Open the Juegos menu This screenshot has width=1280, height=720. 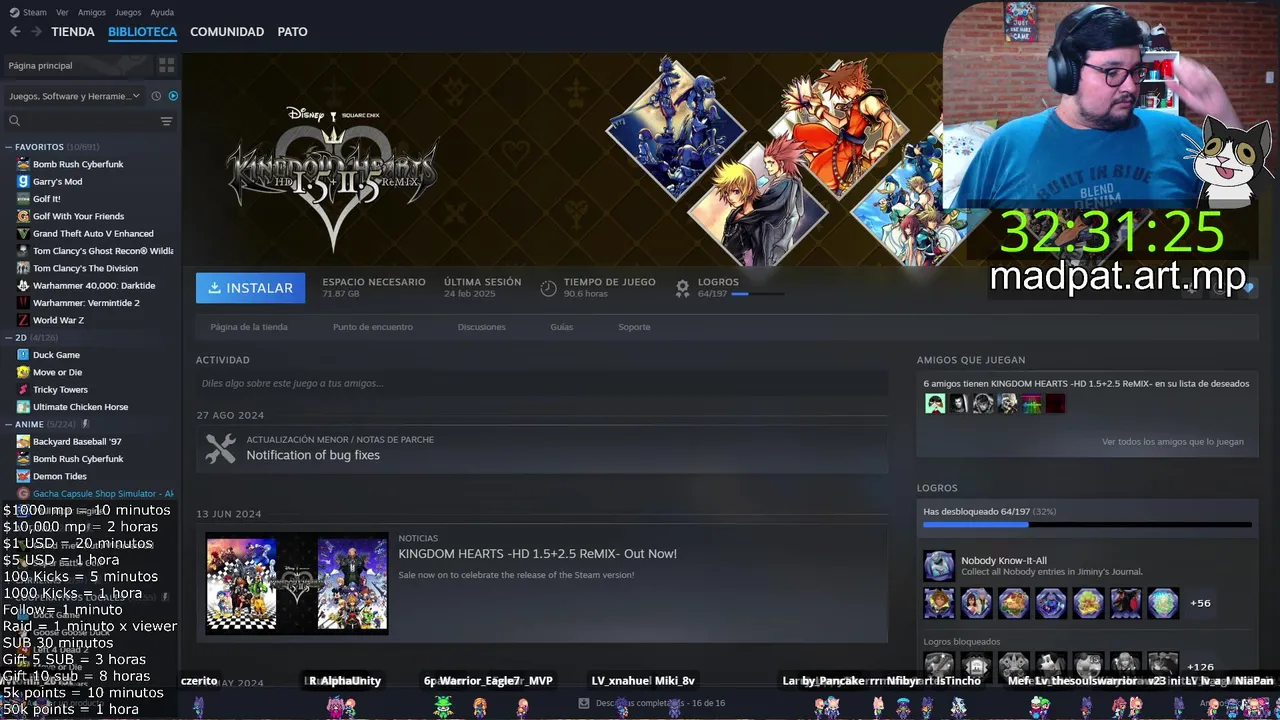click(x=128, y=13)
